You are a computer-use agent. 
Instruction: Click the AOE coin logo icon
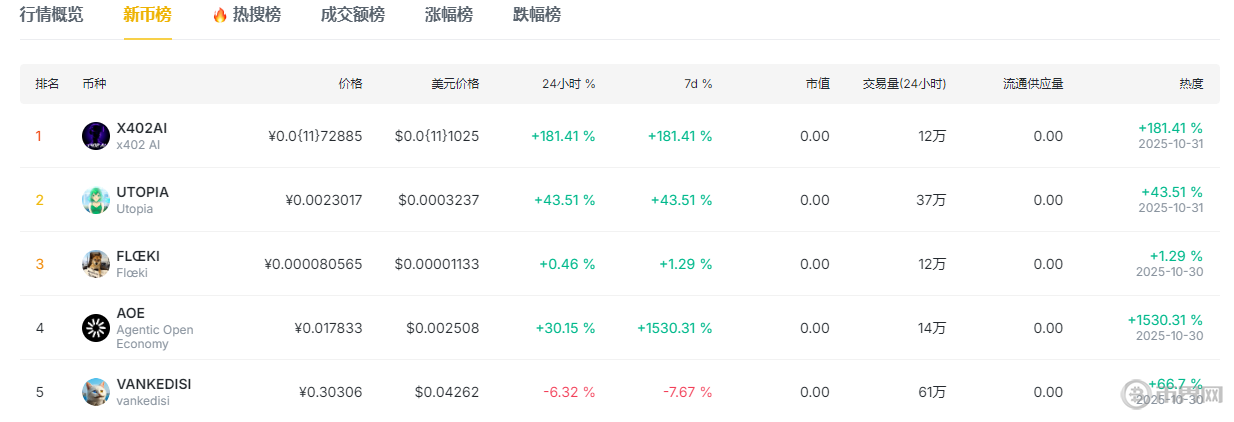pos(95,328)
